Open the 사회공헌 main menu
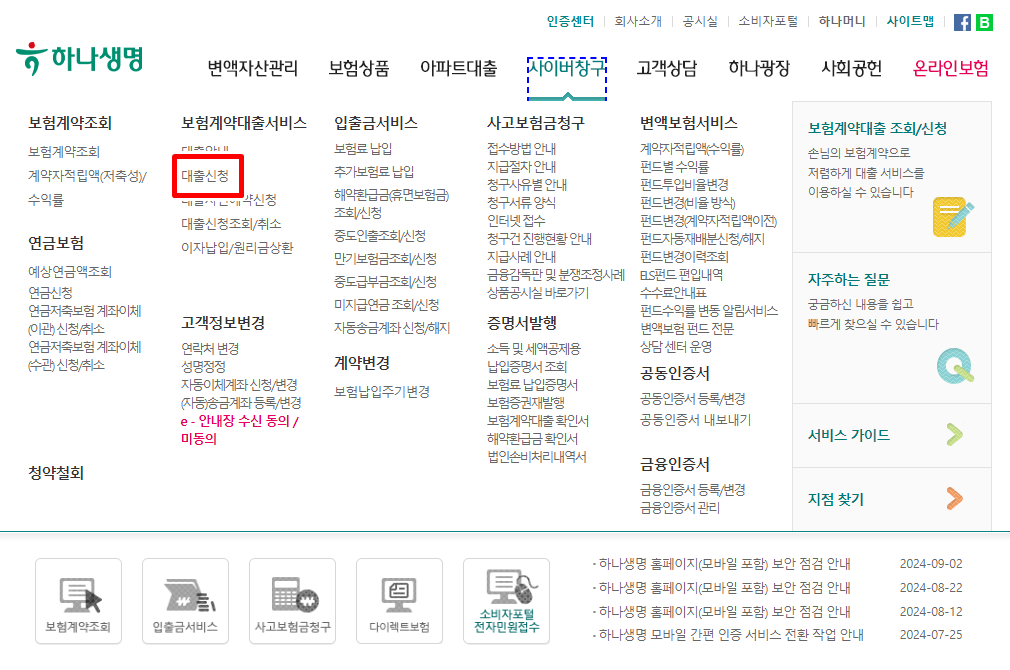Screen dimensions: 1010x670 pos(852,68)
